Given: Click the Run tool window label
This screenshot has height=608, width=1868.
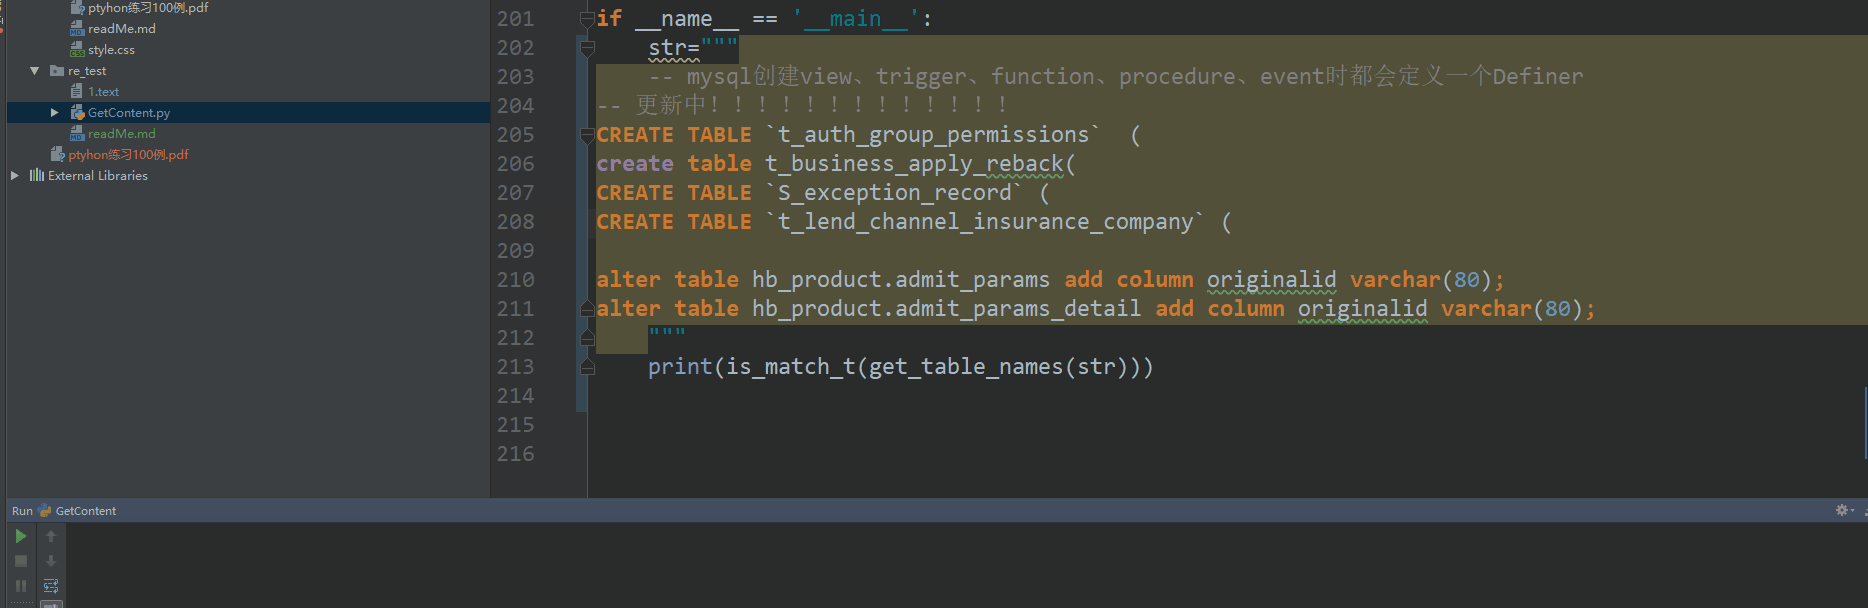Looking at the screenshot, I should click(x=22, y=511).
